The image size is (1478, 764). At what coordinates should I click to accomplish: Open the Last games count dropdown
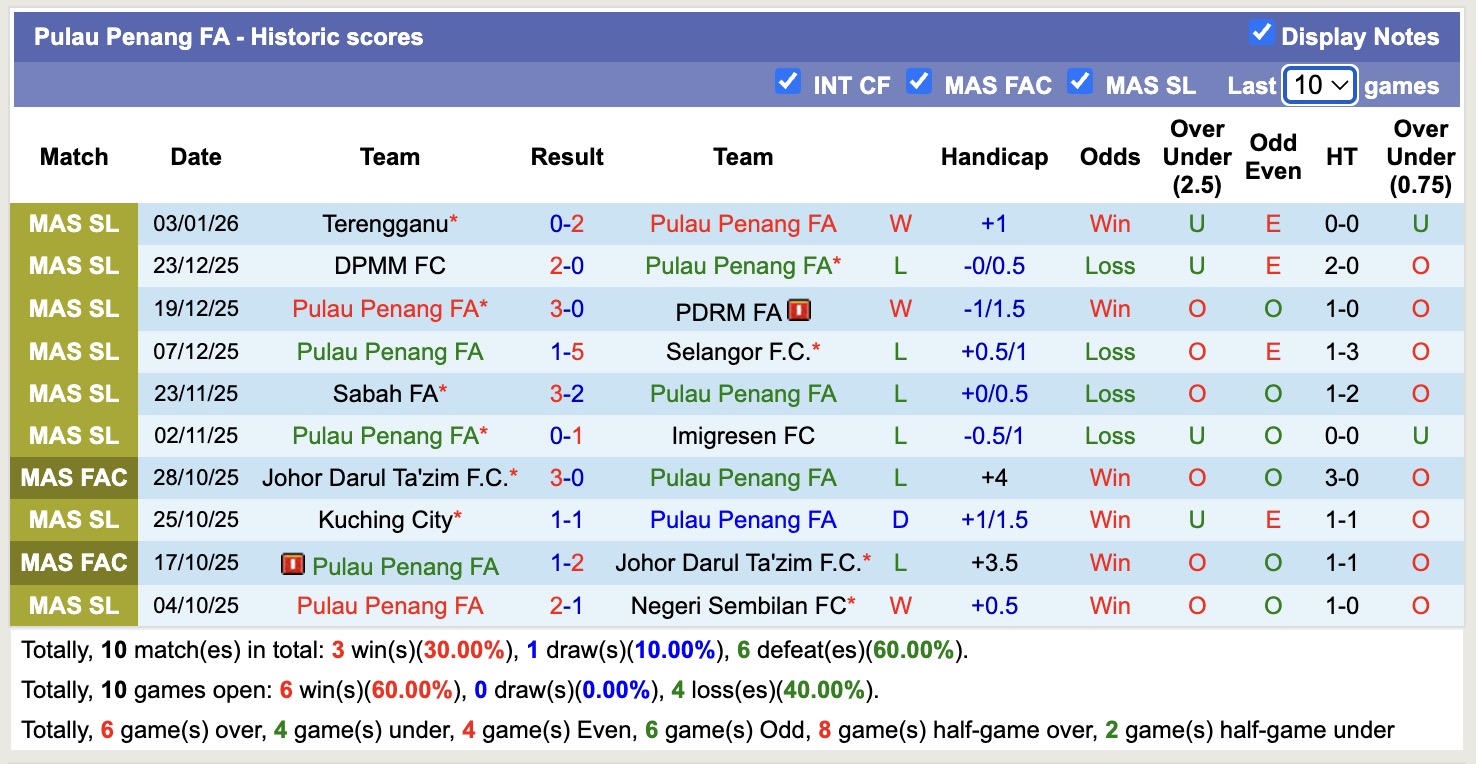tap(1318, 85)
